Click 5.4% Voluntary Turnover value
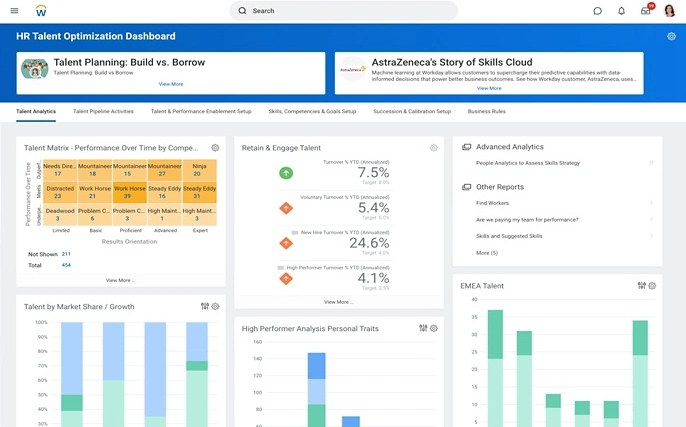 (x=373, y=208)
